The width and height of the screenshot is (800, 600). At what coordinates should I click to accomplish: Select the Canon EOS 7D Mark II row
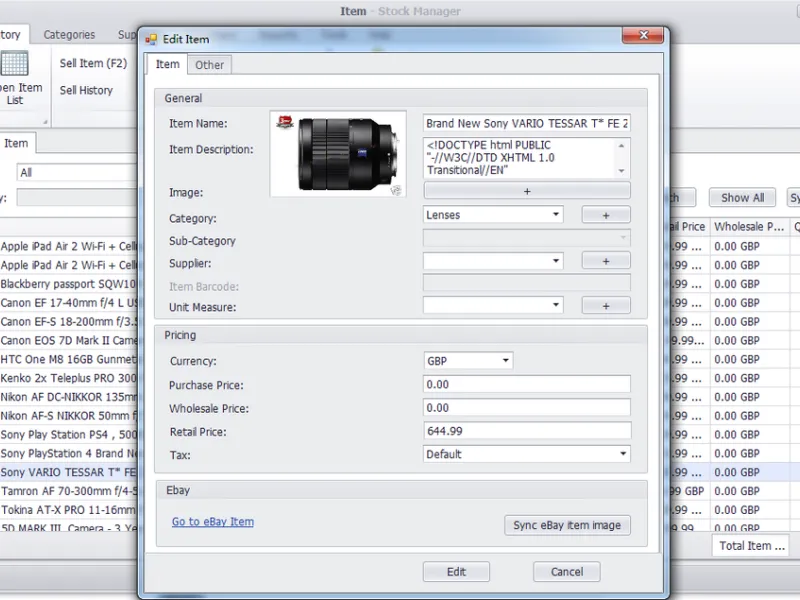pyautogui.click(x=68, y=340)
